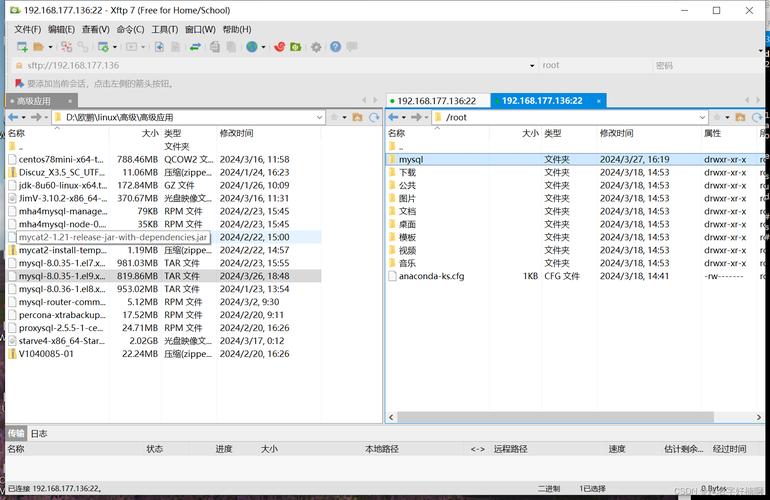Image resolution: width=770 pixels, height=500 pixels.
Task: Refresh the remote /root pane
Action: pyautogui.click(x=757, y=117)
